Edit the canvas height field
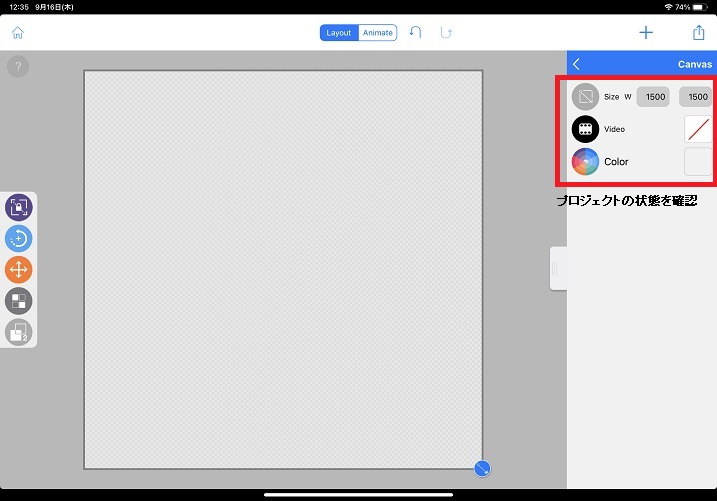The height and width of the screenshot is (501, 717). tap(696, 97)
